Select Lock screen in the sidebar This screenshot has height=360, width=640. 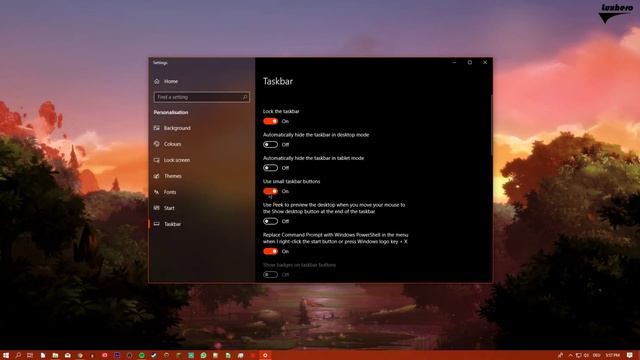pyautogui.click(x=172, y=160)
